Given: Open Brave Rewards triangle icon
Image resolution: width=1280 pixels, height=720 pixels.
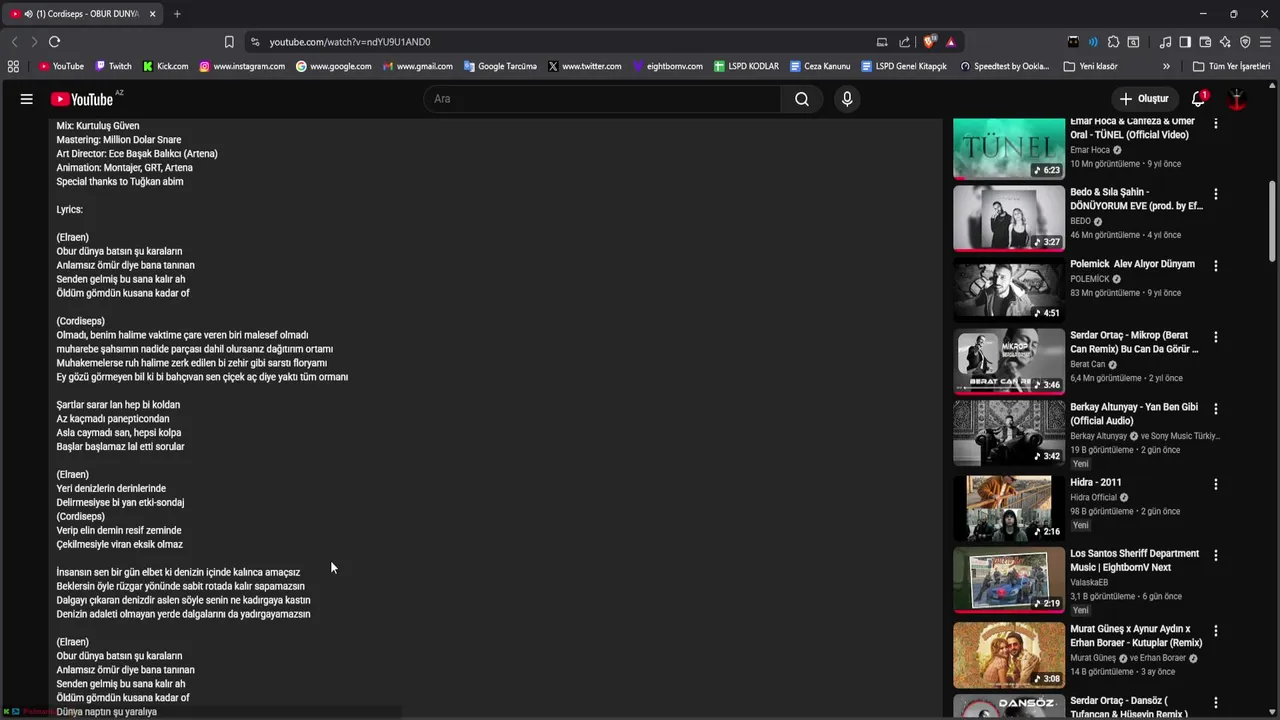Looking at the screenshot, I should pyautogui.click(x=951, y=42).
